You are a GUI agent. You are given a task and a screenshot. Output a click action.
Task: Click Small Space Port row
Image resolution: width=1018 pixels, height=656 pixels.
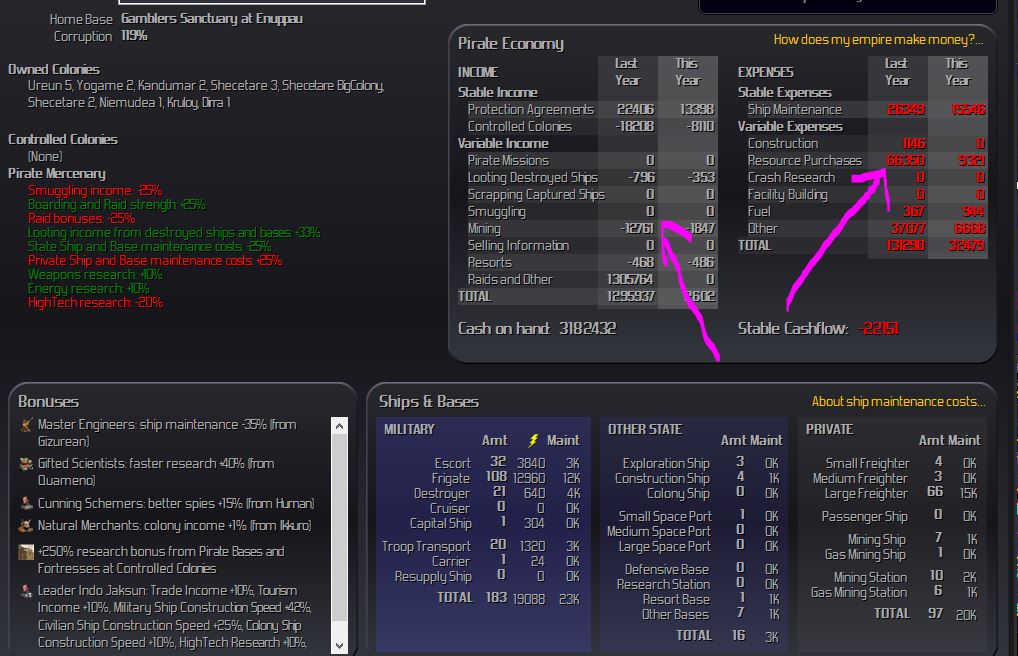[x=693, y=516]
